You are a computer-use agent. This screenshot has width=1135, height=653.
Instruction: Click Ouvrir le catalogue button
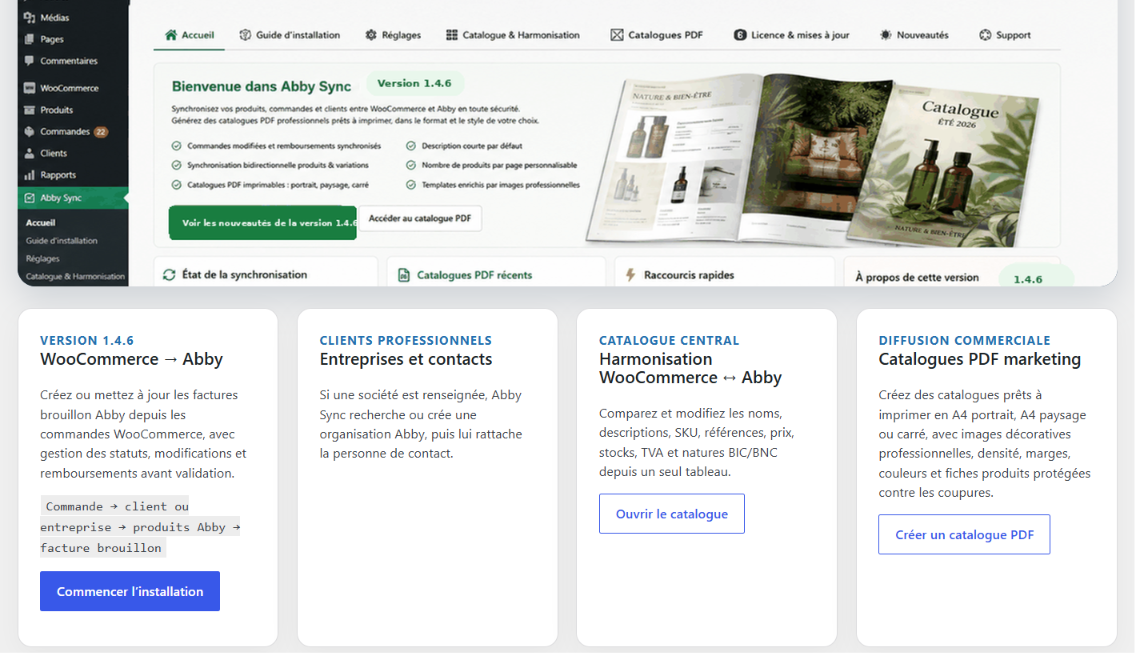[672, 514]
